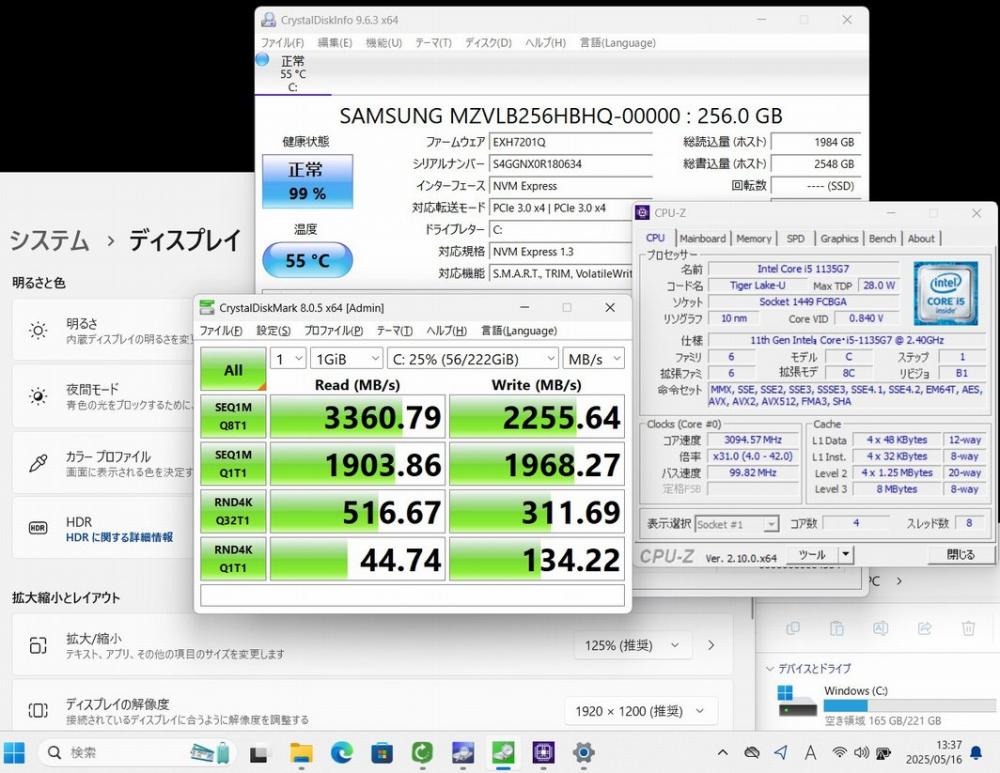The image size is (1000, 773).
Task: Run the RND4K Q32T1 test
Action: click(233, 512)
